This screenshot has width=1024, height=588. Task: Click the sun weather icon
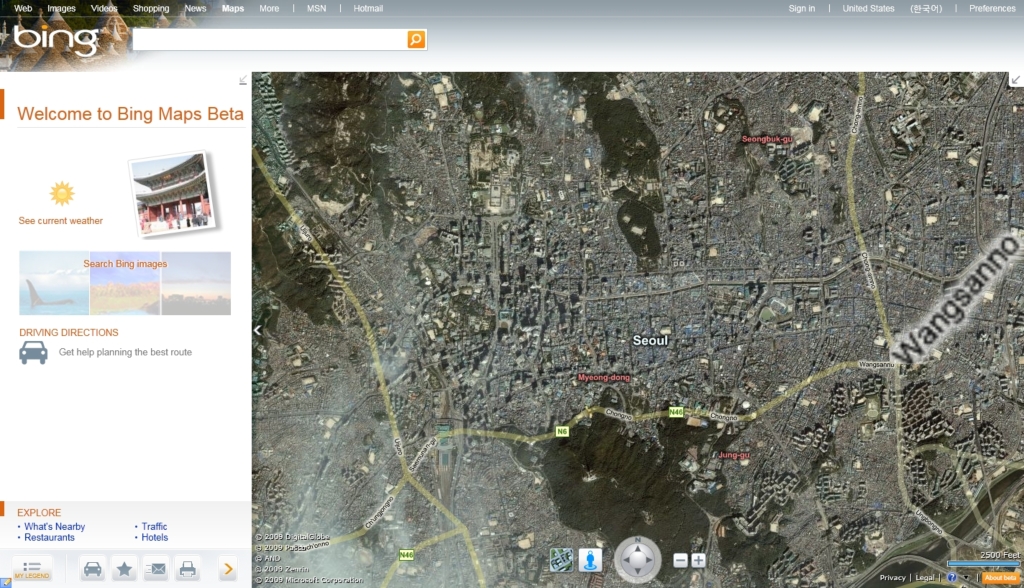(62, 193)
